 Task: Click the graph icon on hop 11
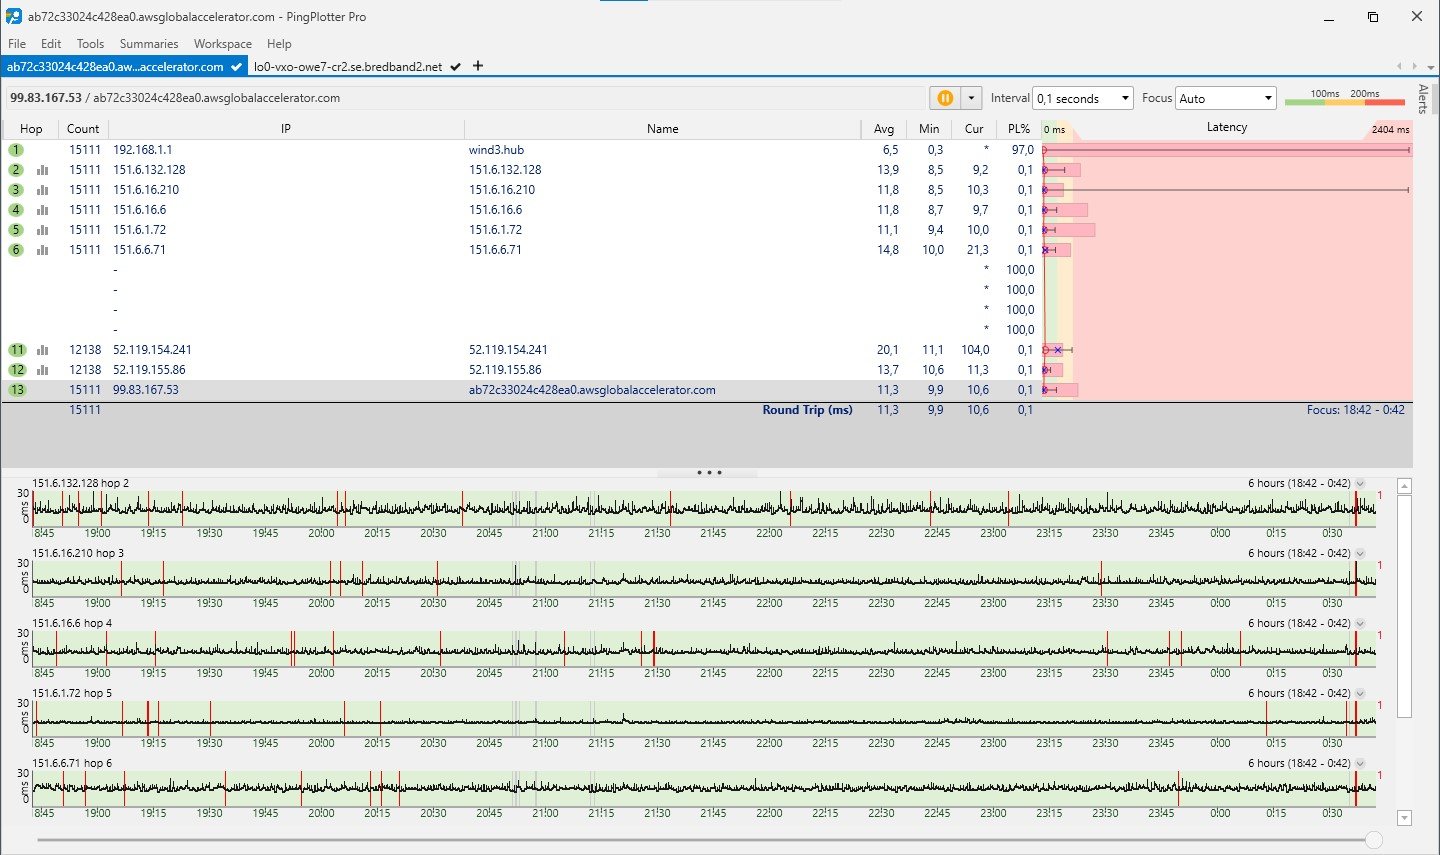42,350
